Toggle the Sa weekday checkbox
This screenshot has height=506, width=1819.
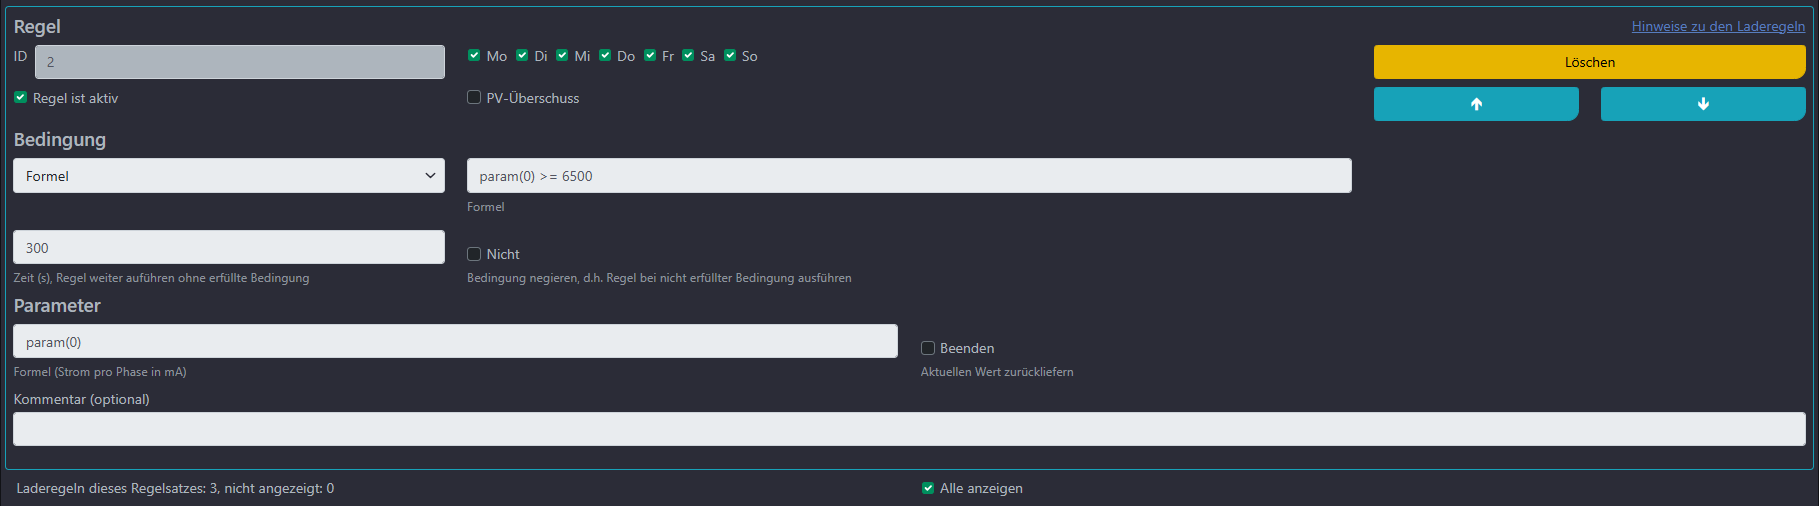(x=688, y=55)
